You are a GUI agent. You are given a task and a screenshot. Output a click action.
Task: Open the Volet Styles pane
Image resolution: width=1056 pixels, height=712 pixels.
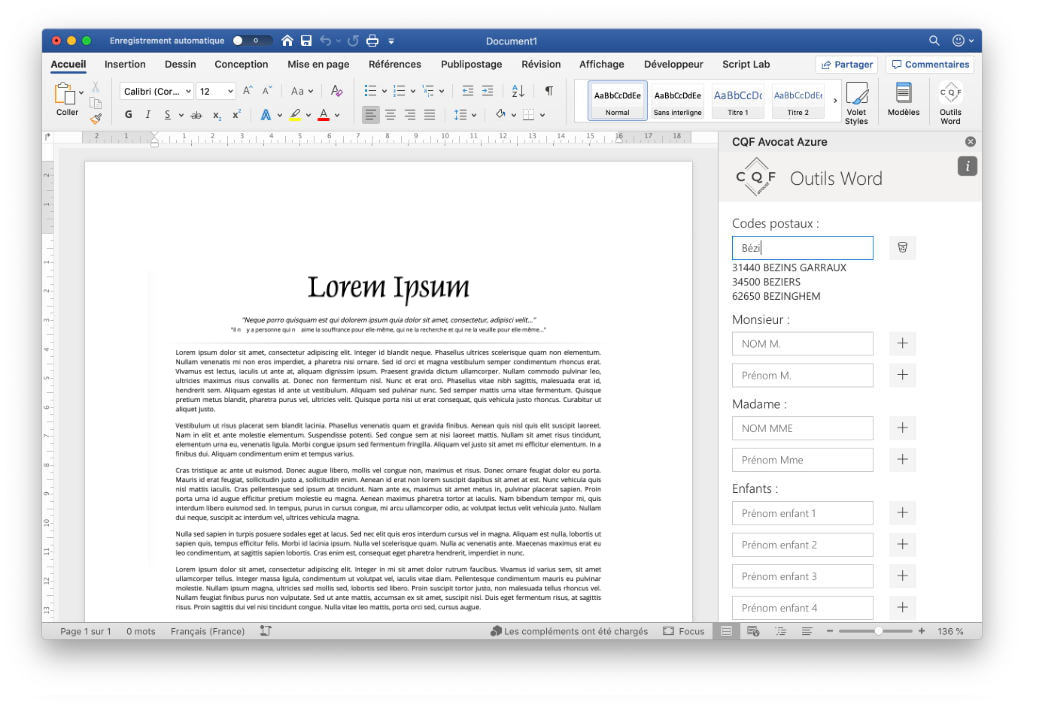(856, 102)
